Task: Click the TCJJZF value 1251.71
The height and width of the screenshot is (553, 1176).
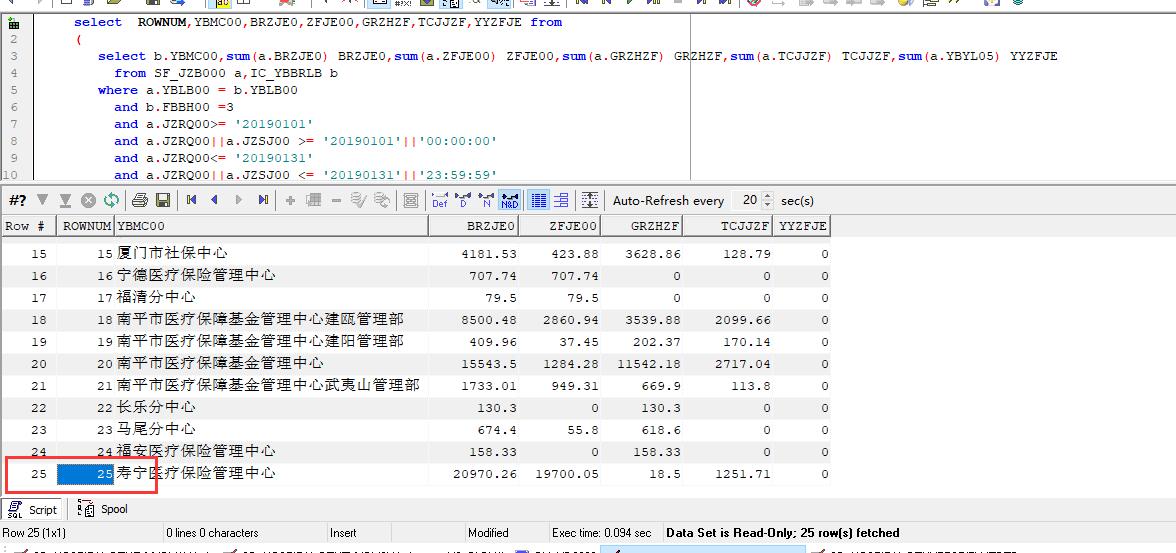Action: coord(742,474)
